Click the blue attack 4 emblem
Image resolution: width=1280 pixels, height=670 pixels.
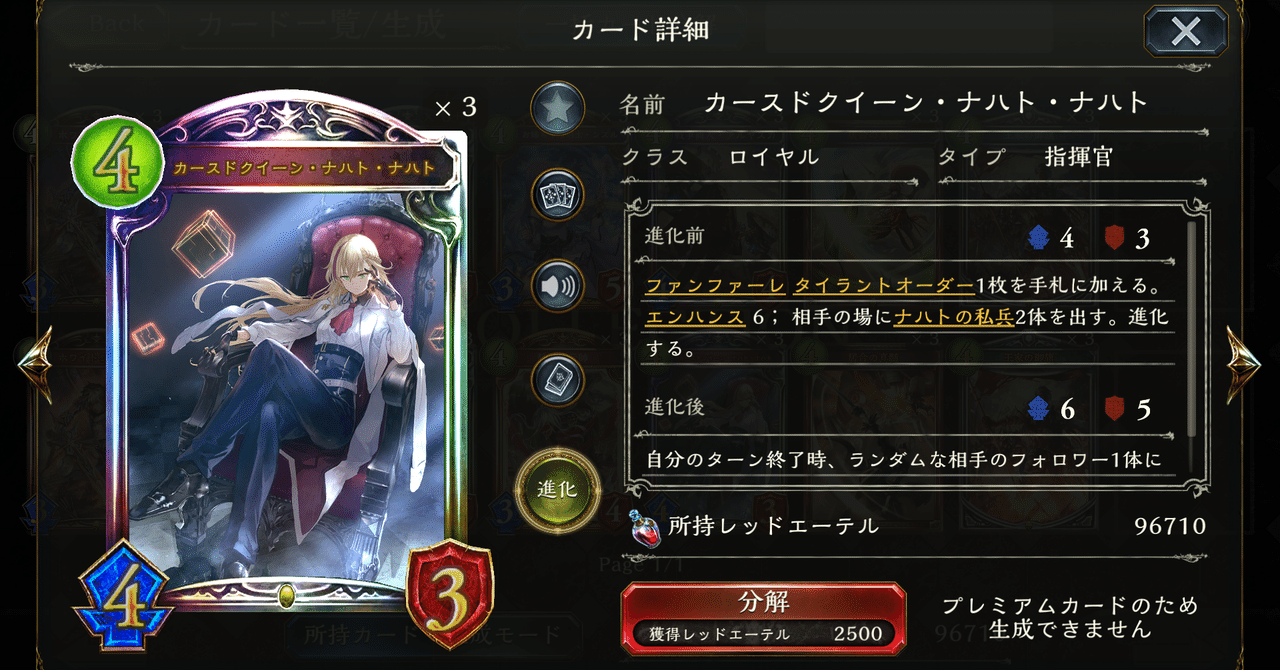tap(122, 597)
